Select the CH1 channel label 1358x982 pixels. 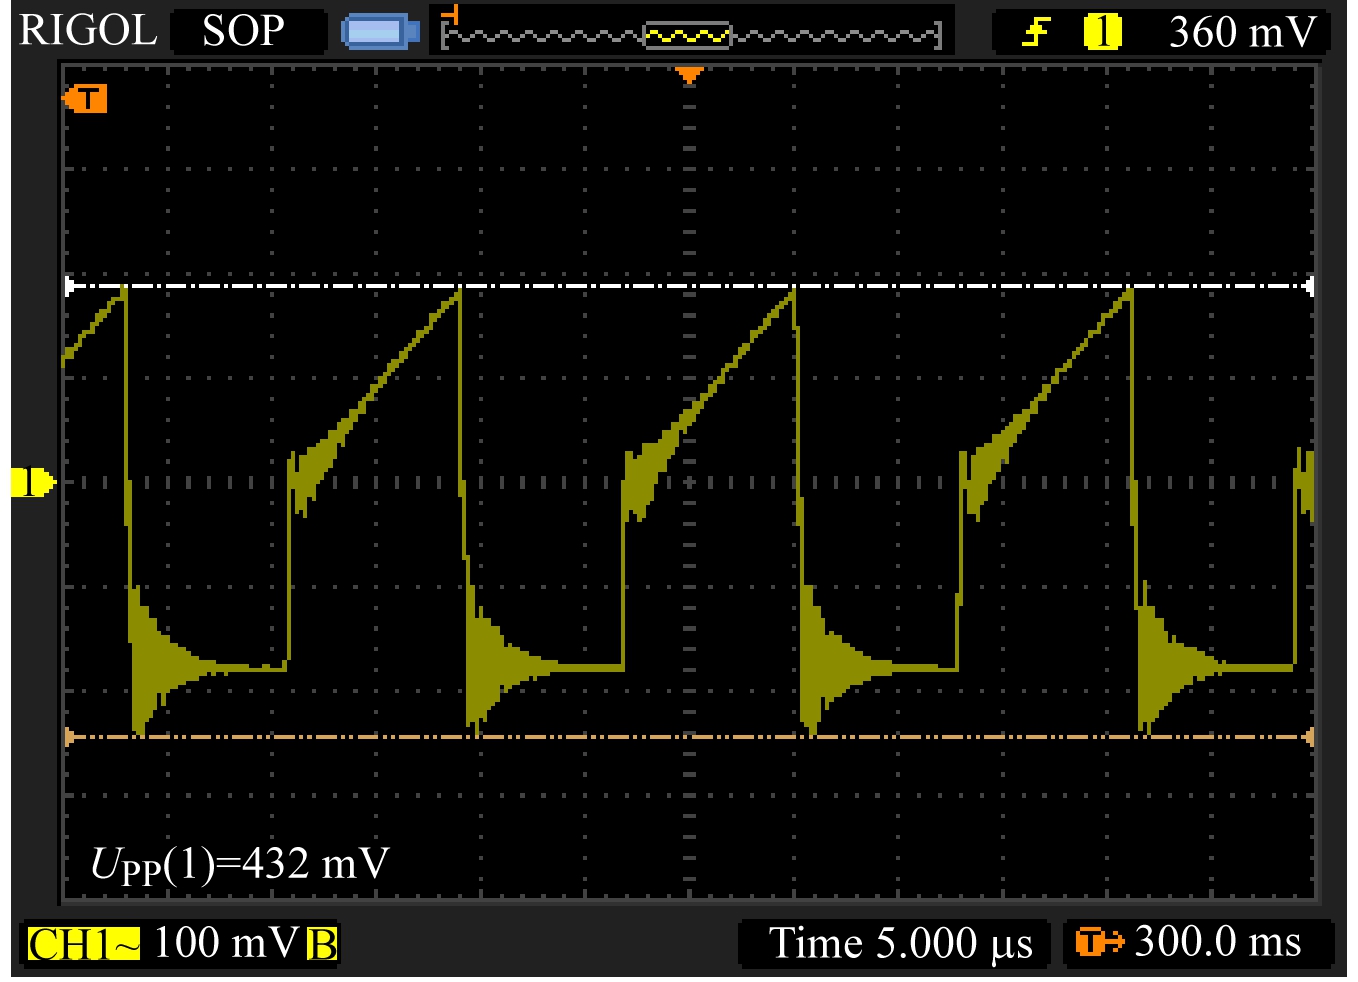point(69,944)
